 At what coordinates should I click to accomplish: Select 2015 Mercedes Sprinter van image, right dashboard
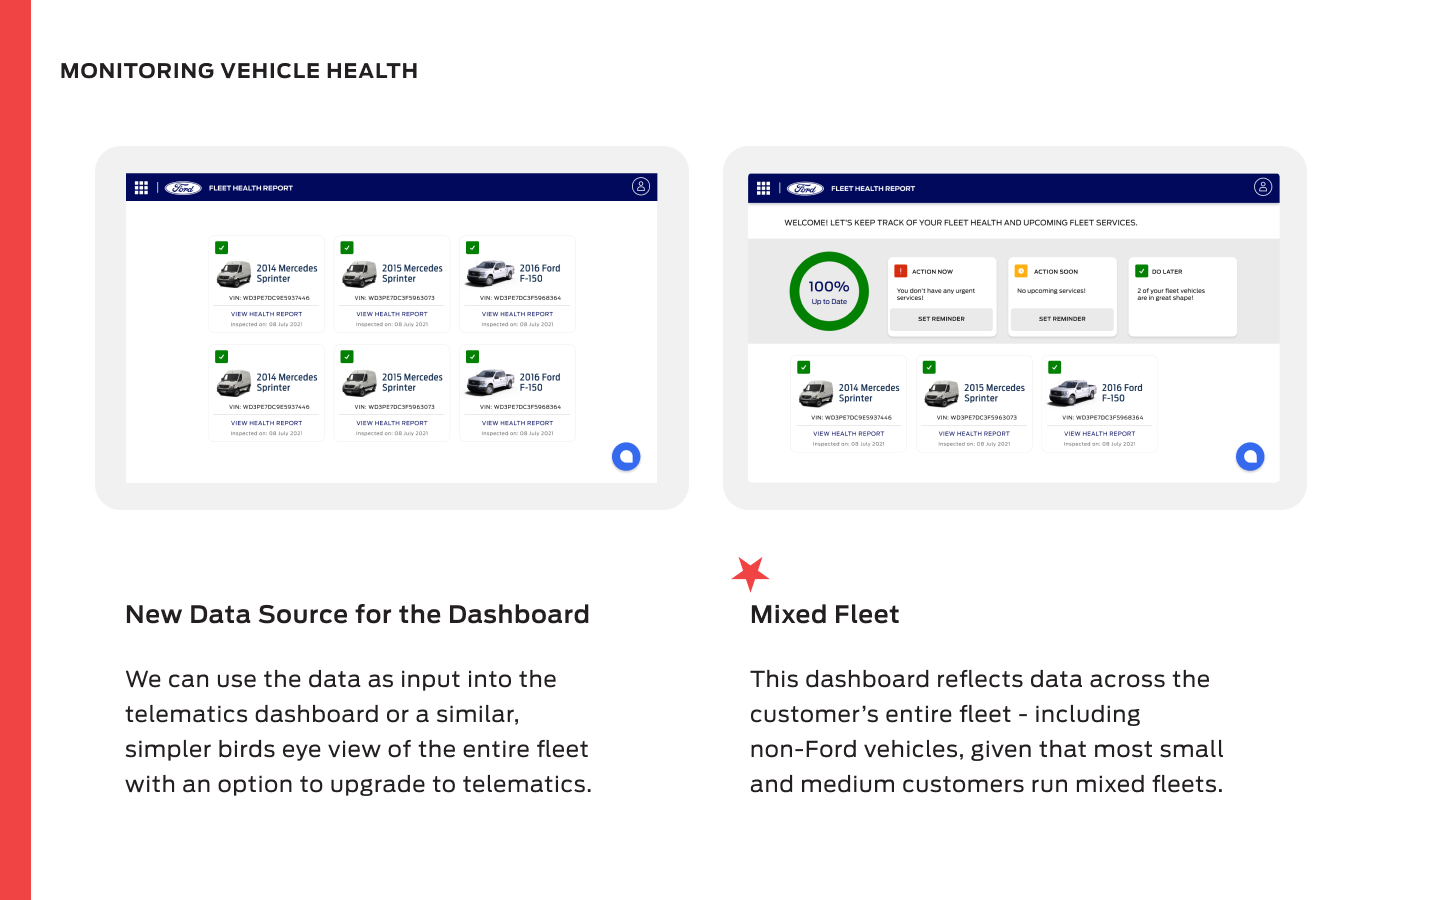tap(941, 394)
